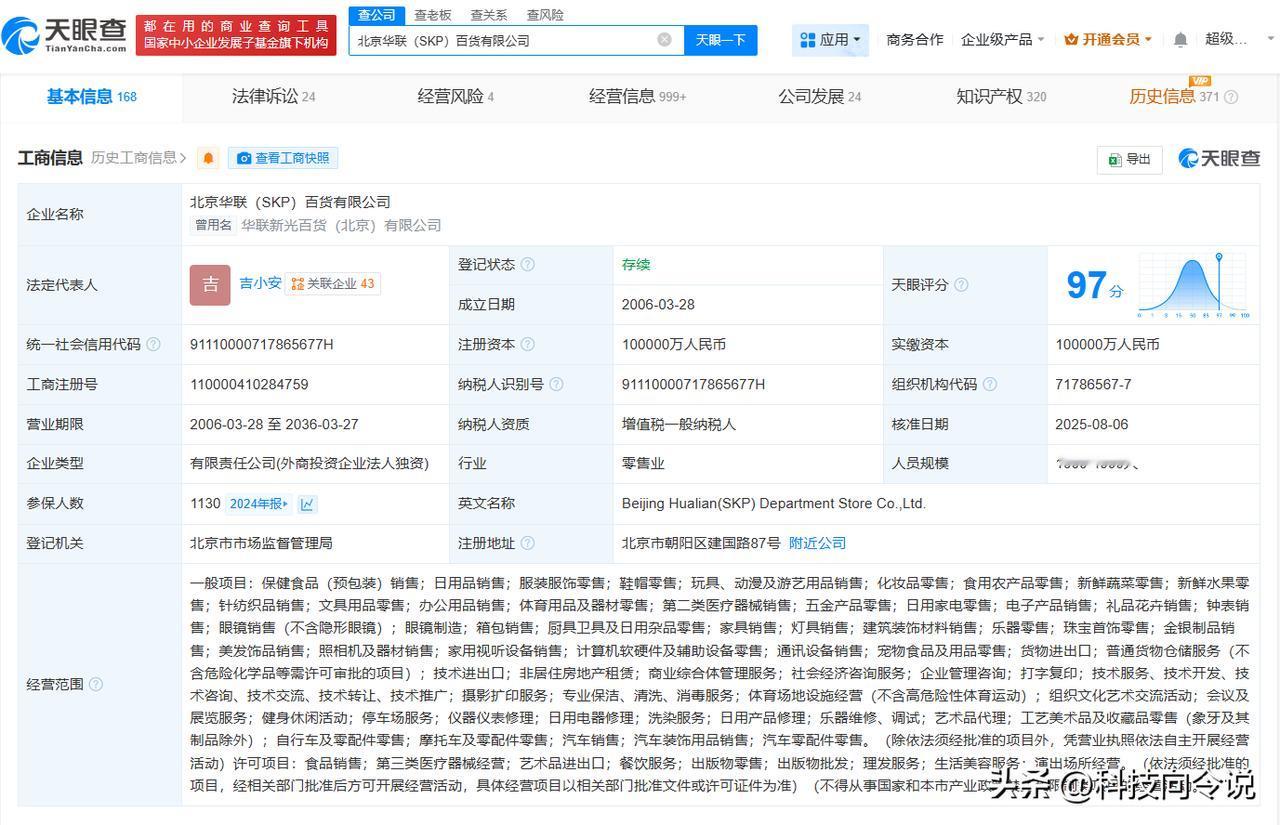Image resolution: width=1280 pixels, height=825 pixels.
Task: Click the 97分 score distribution chart
Action: click(x=1193, y=285)
